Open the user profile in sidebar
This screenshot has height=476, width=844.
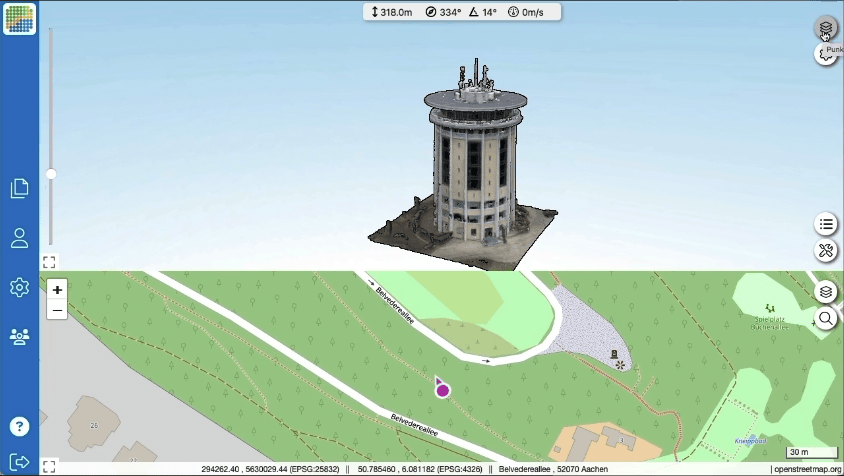pyautogui.click(x=19, y=238)
